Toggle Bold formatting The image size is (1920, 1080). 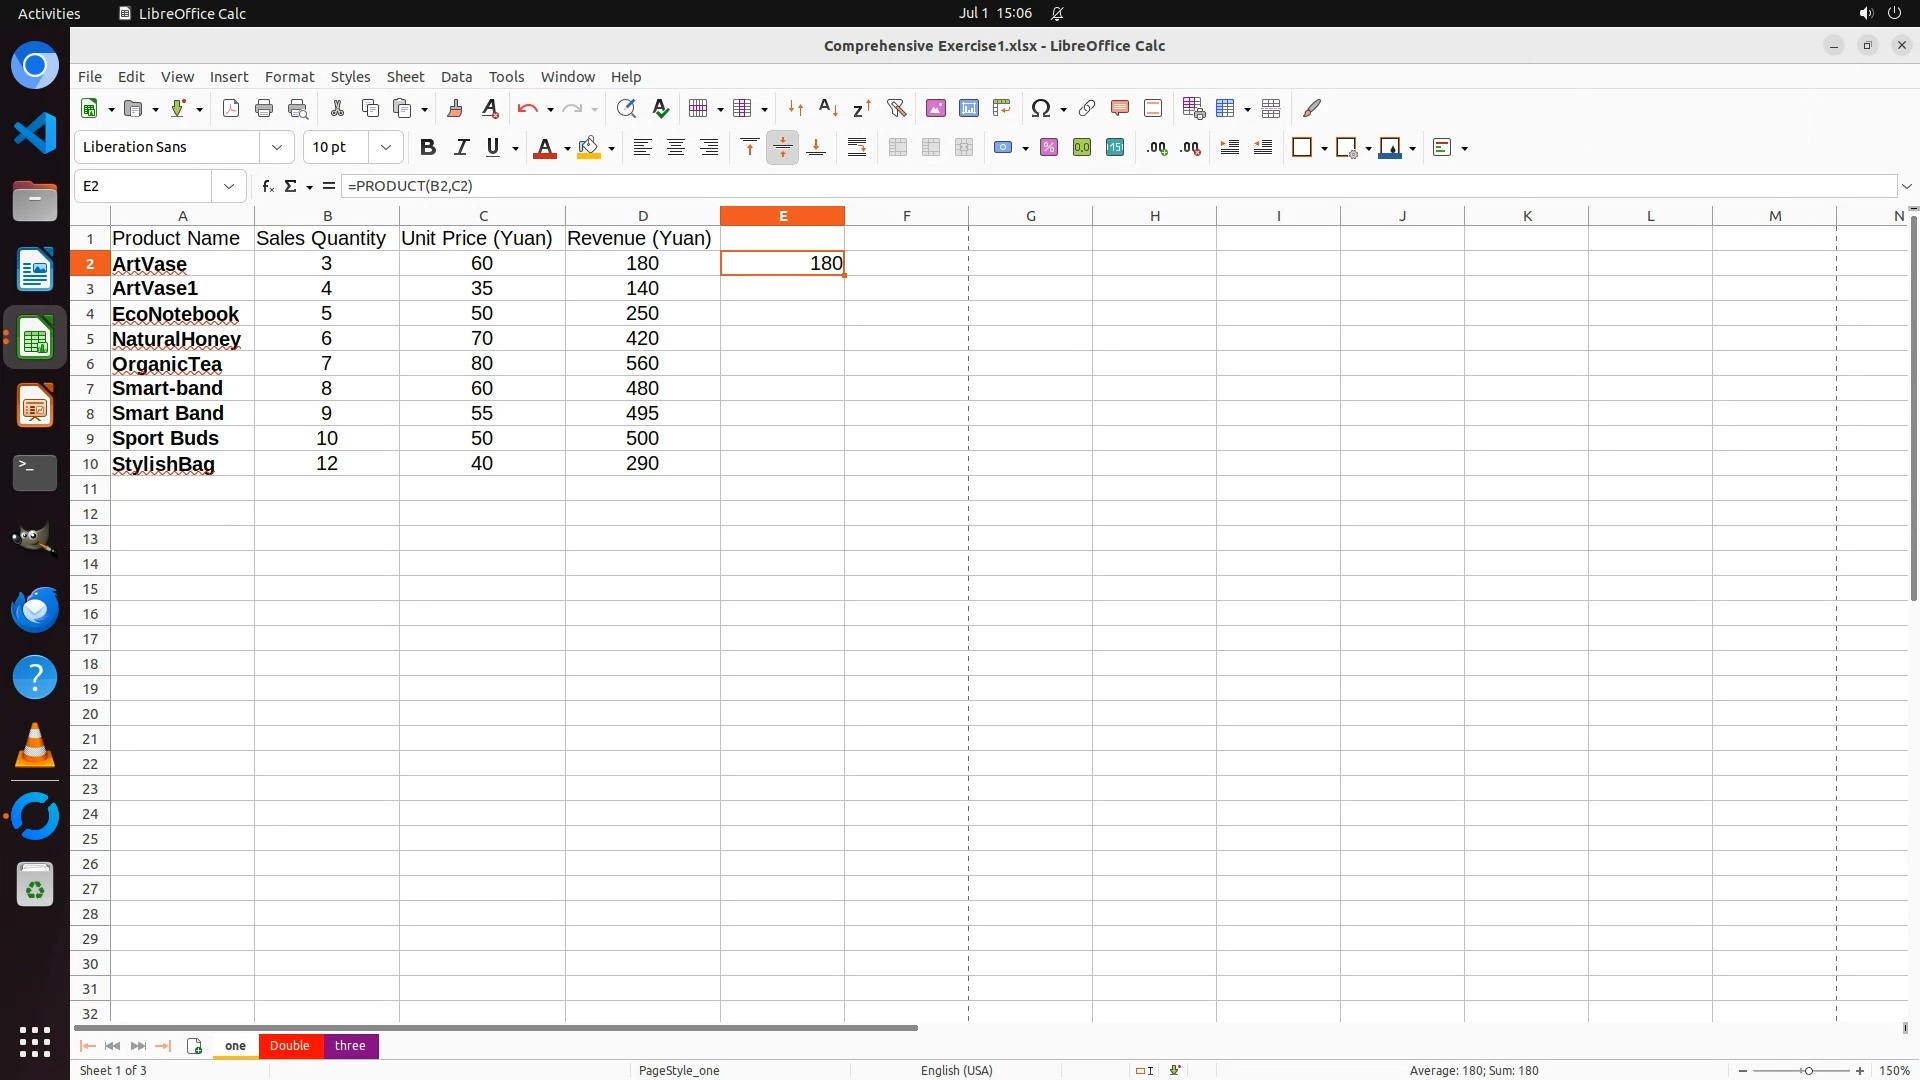tap(428, 147)
